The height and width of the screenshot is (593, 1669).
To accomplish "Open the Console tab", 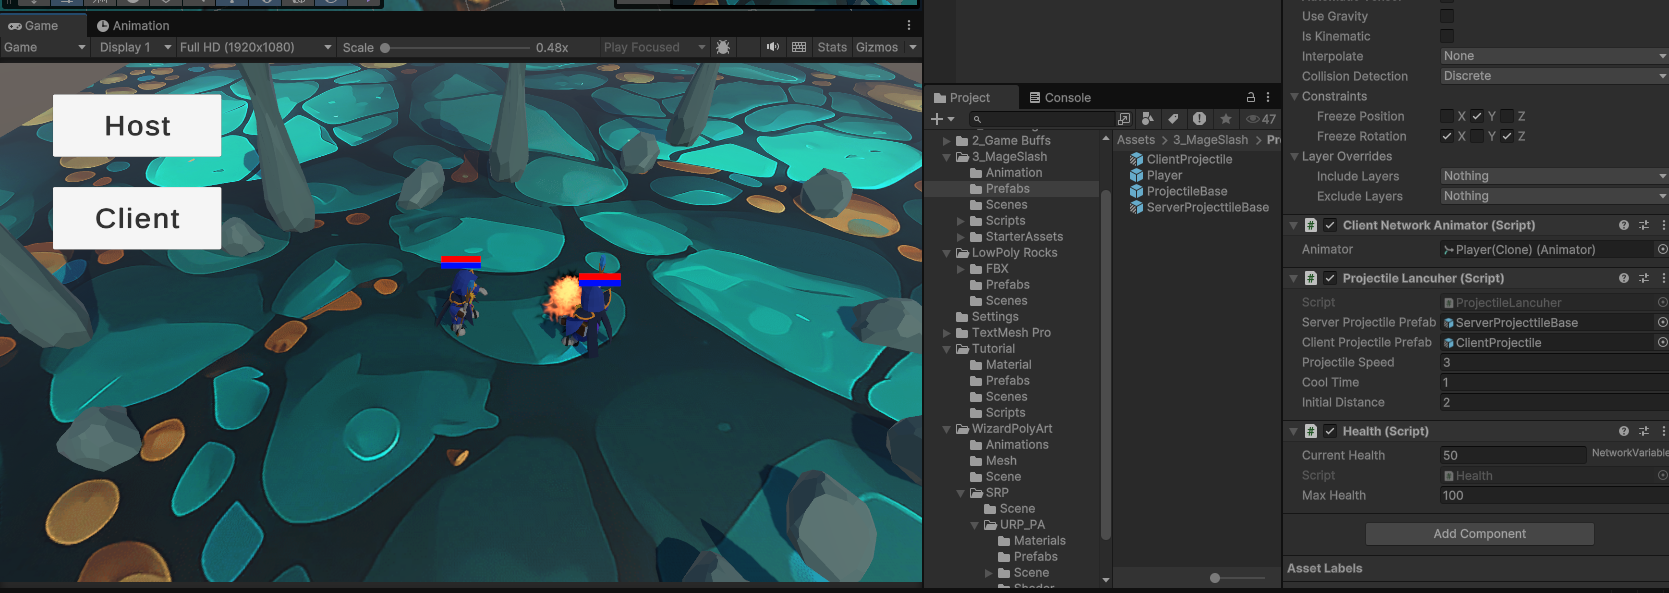I will click(1060, 97).
